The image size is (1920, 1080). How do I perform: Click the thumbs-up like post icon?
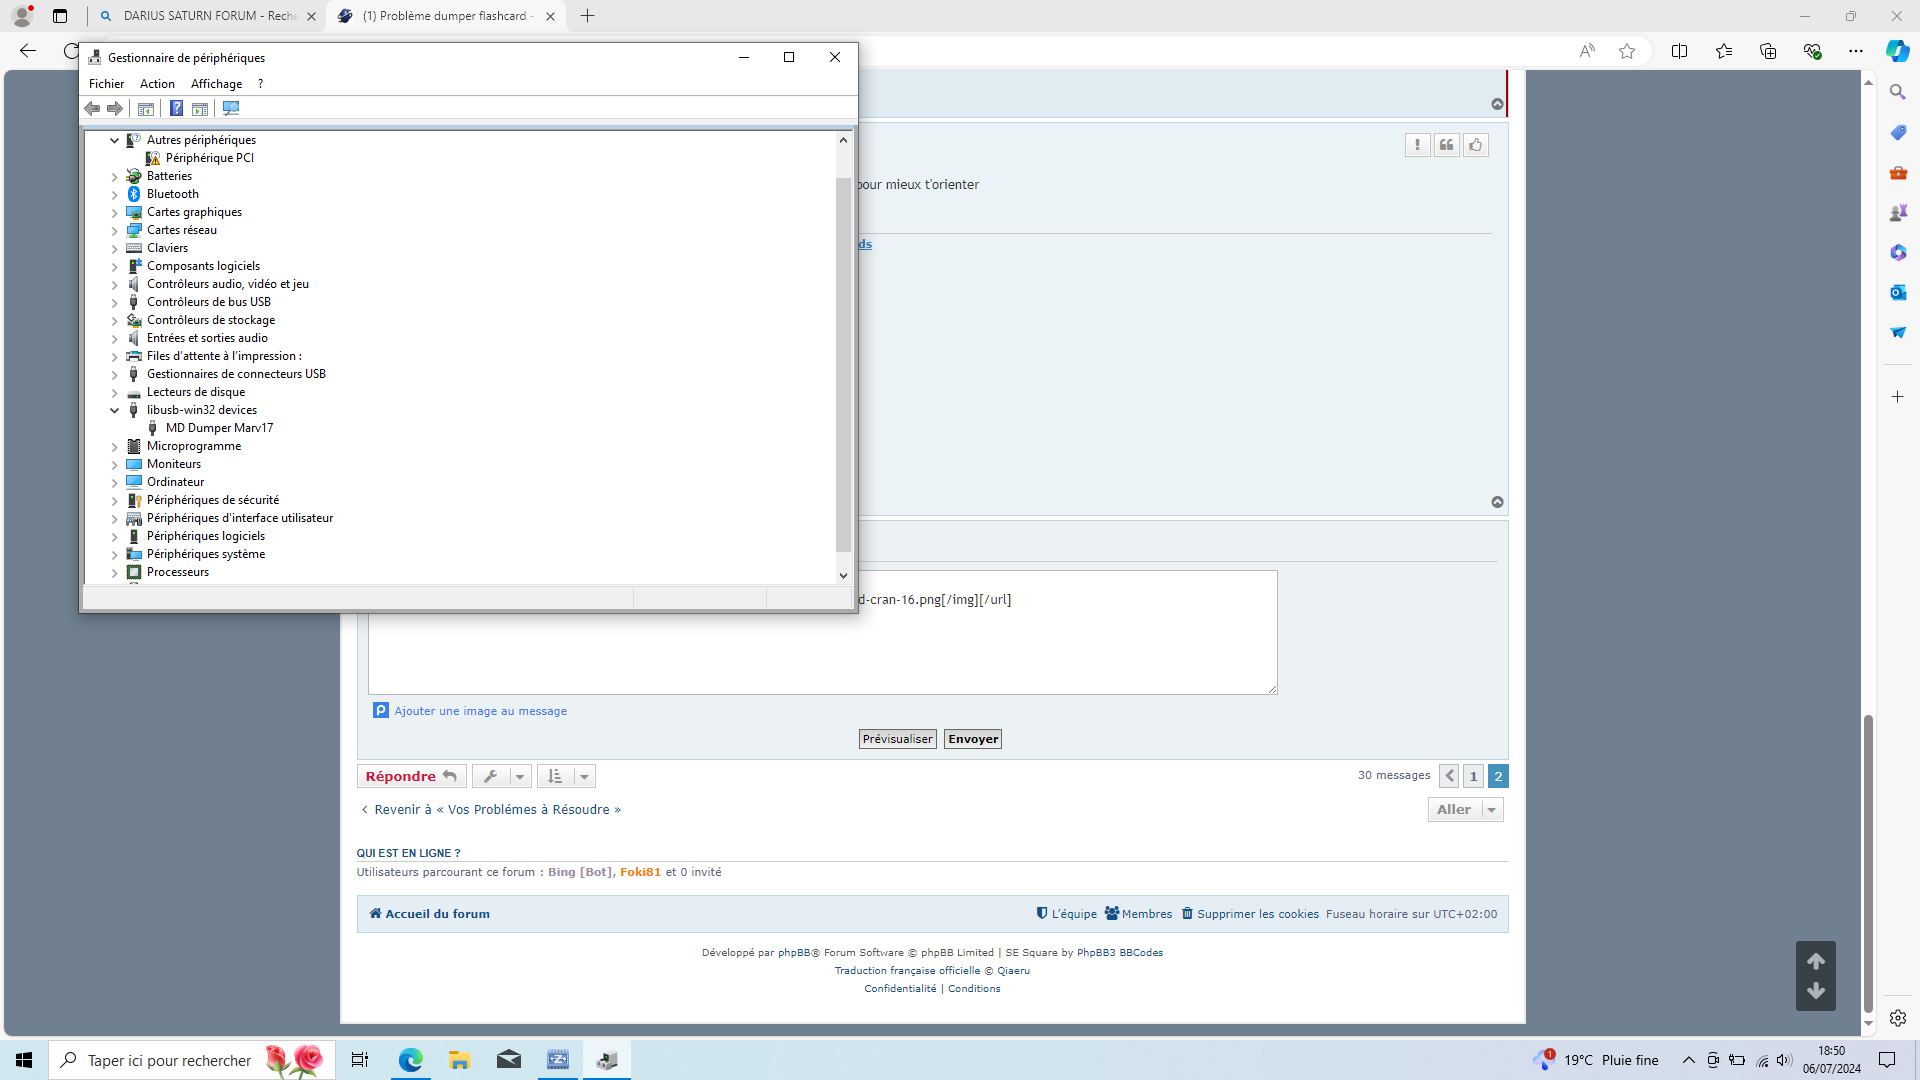coord(1475,145)
